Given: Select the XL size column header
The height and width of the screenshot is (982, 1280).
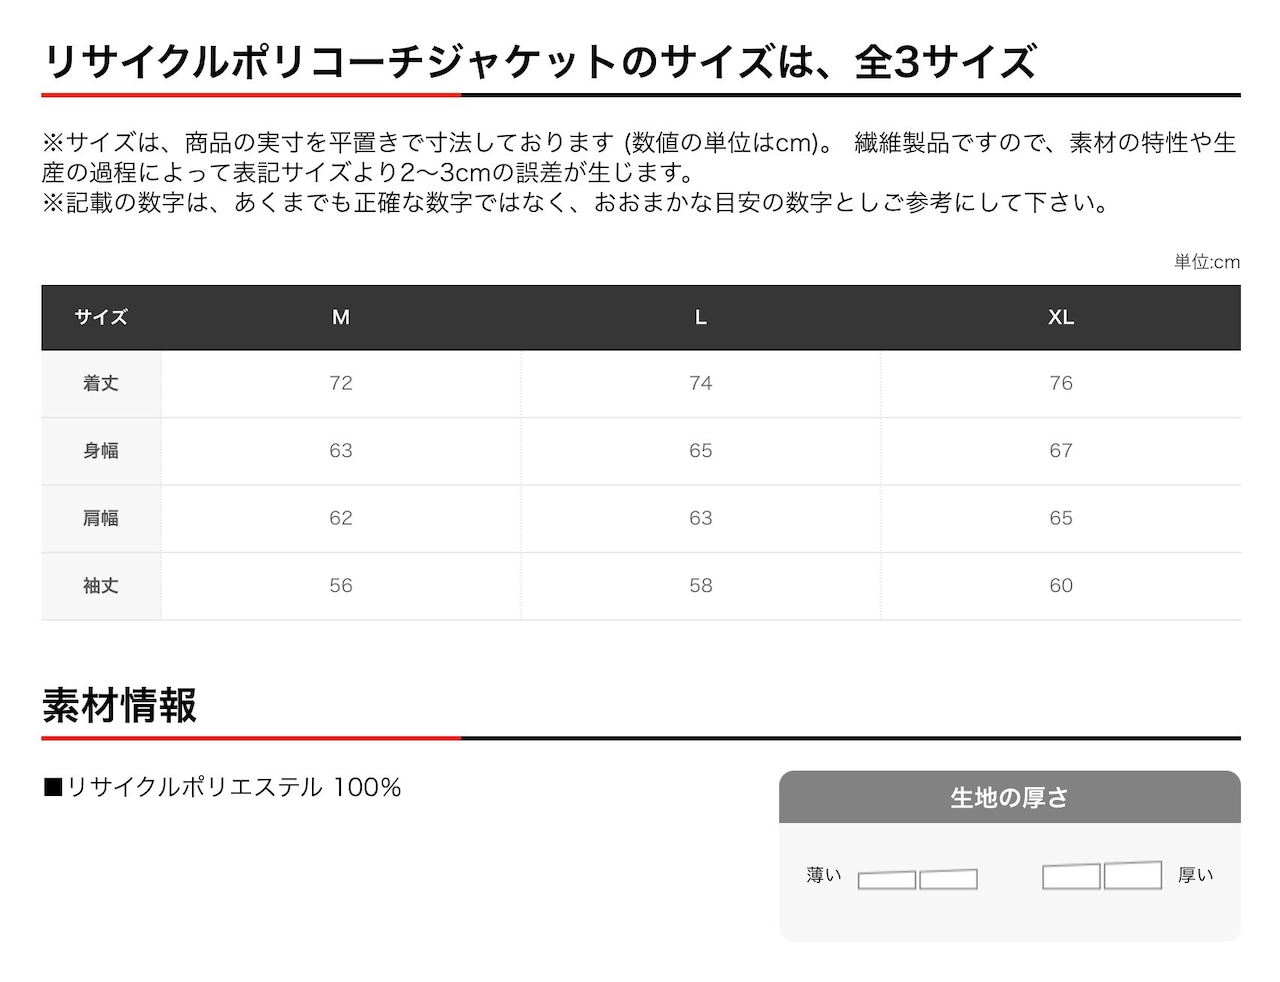Looking at the screenshot, I should (1060, 317).
